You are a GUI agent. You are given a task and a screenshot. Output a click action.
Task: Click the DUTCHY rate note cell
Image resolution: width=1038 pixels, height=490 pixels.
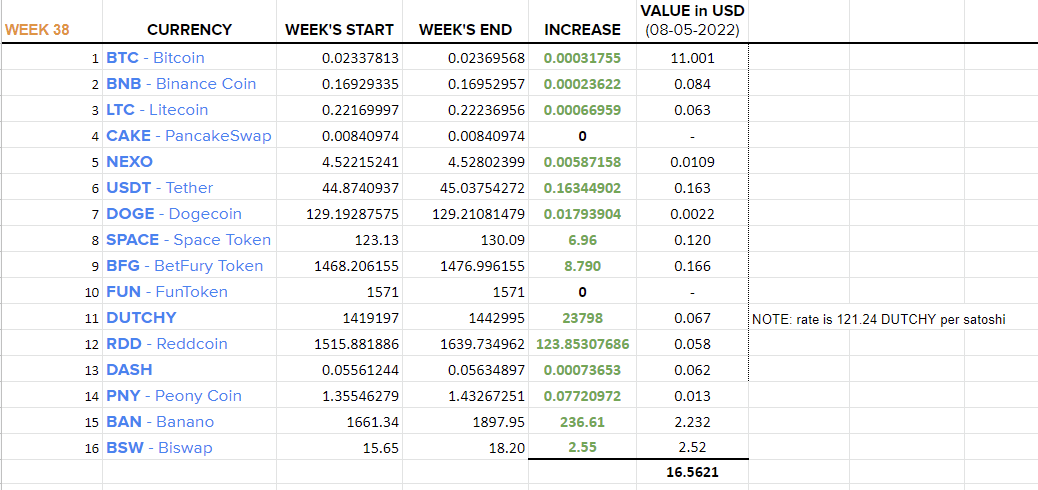click(879, 320)
